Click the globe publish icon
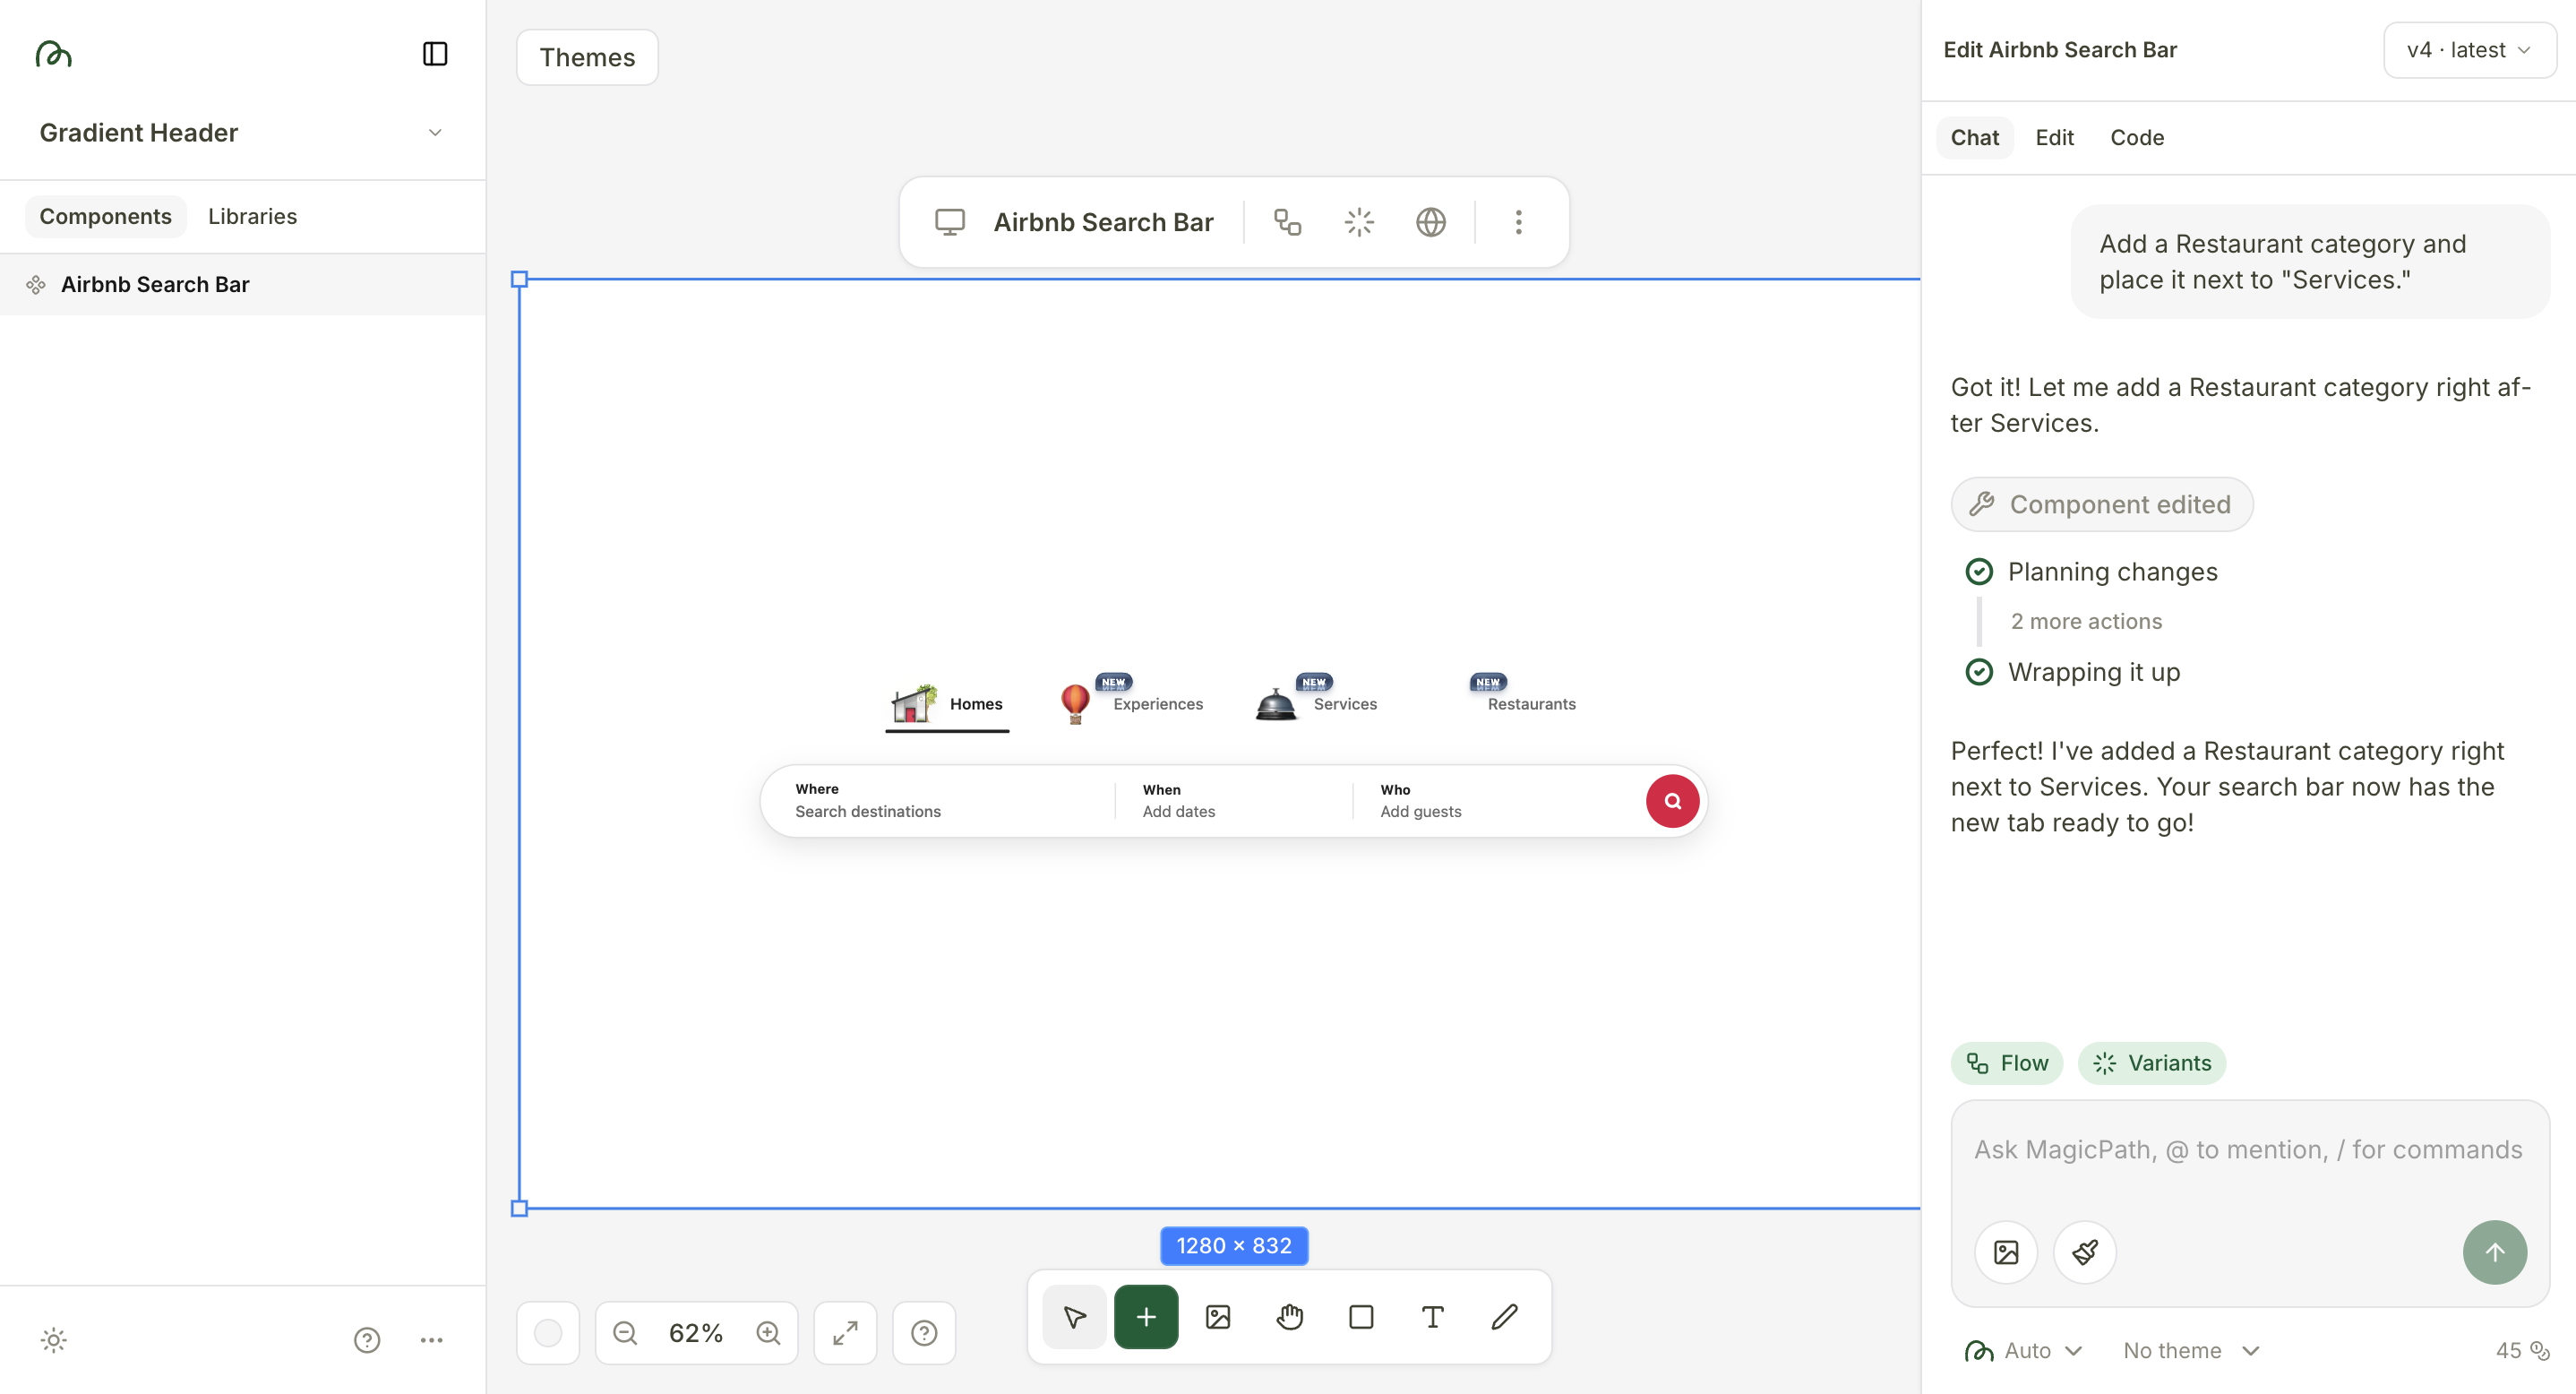 click(1430, 222)
